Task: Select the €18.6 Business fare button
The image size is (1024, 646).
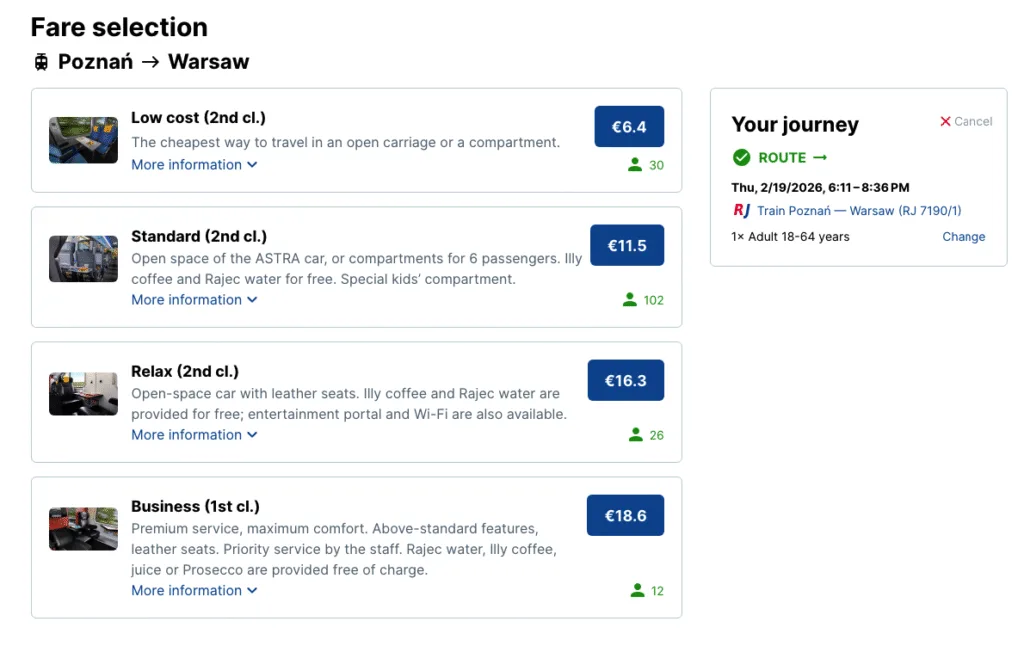Action: click(625, 516)
